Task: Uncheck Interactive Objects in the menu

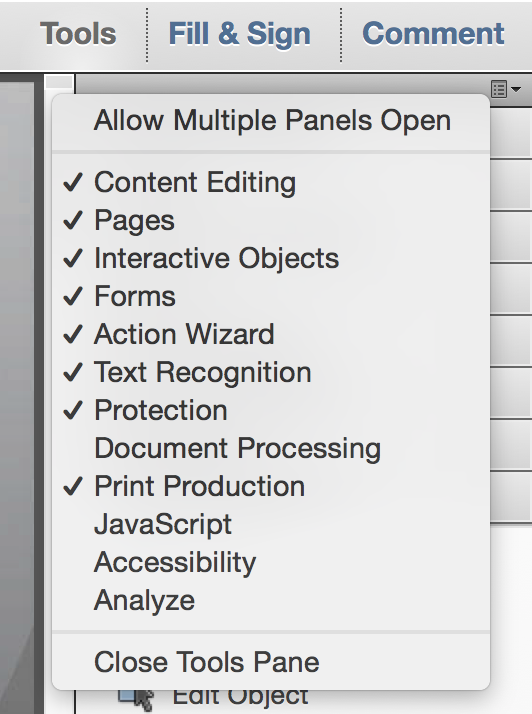Action: tap(271, 259)
